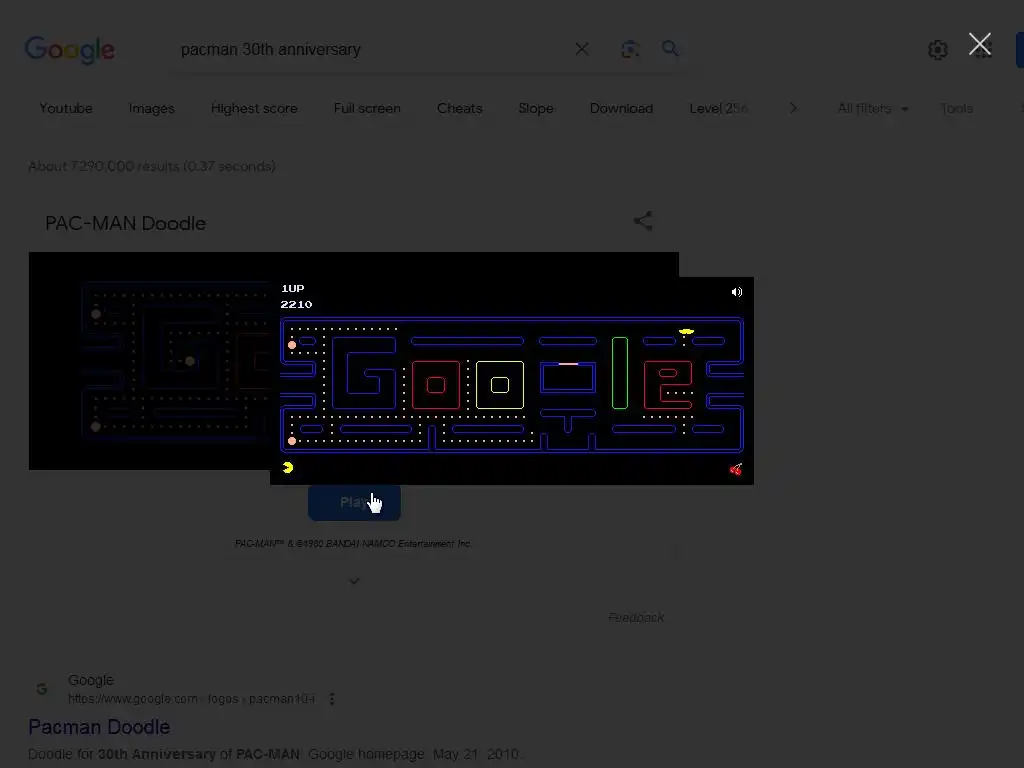Click the Google result favicon

point(42,689)
